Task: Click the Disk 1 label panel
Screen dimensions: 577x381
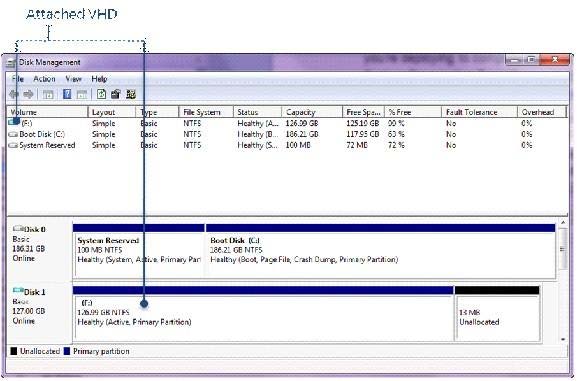Action: [x=39, y=313]
